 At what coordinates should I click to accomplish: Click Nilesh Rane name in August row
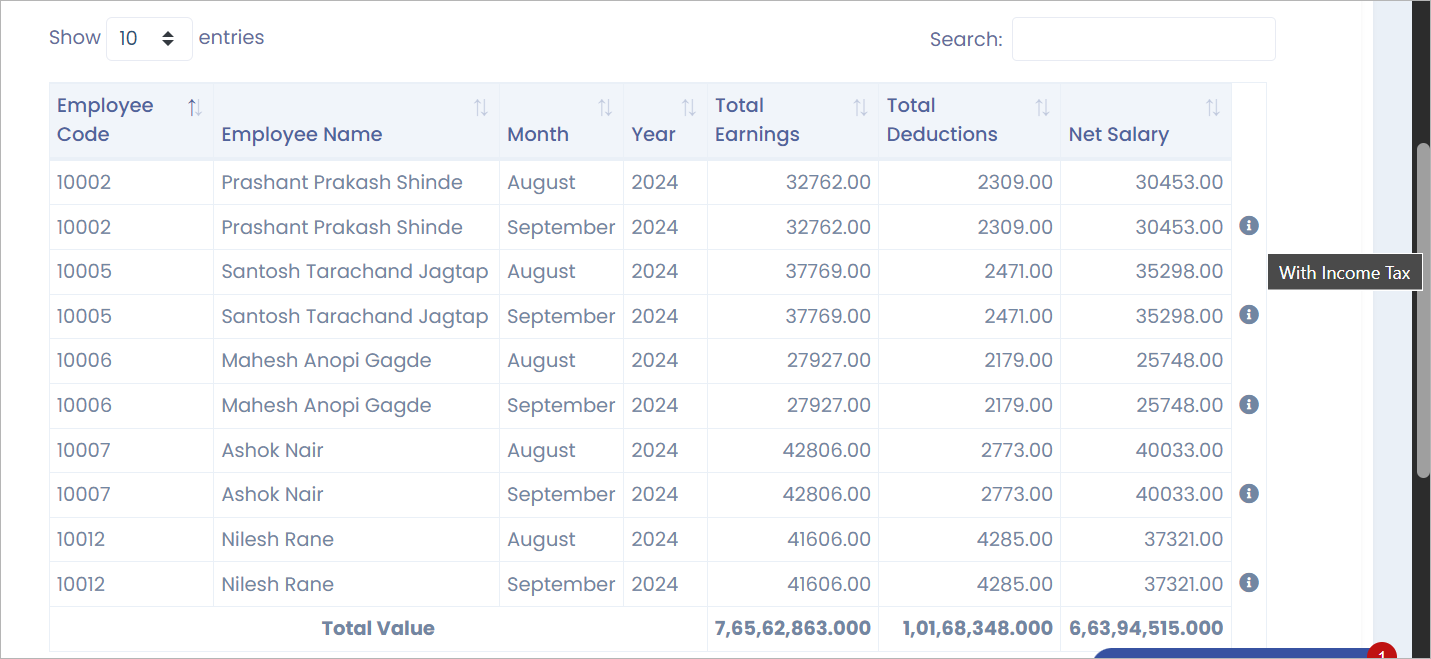[278, 540]
